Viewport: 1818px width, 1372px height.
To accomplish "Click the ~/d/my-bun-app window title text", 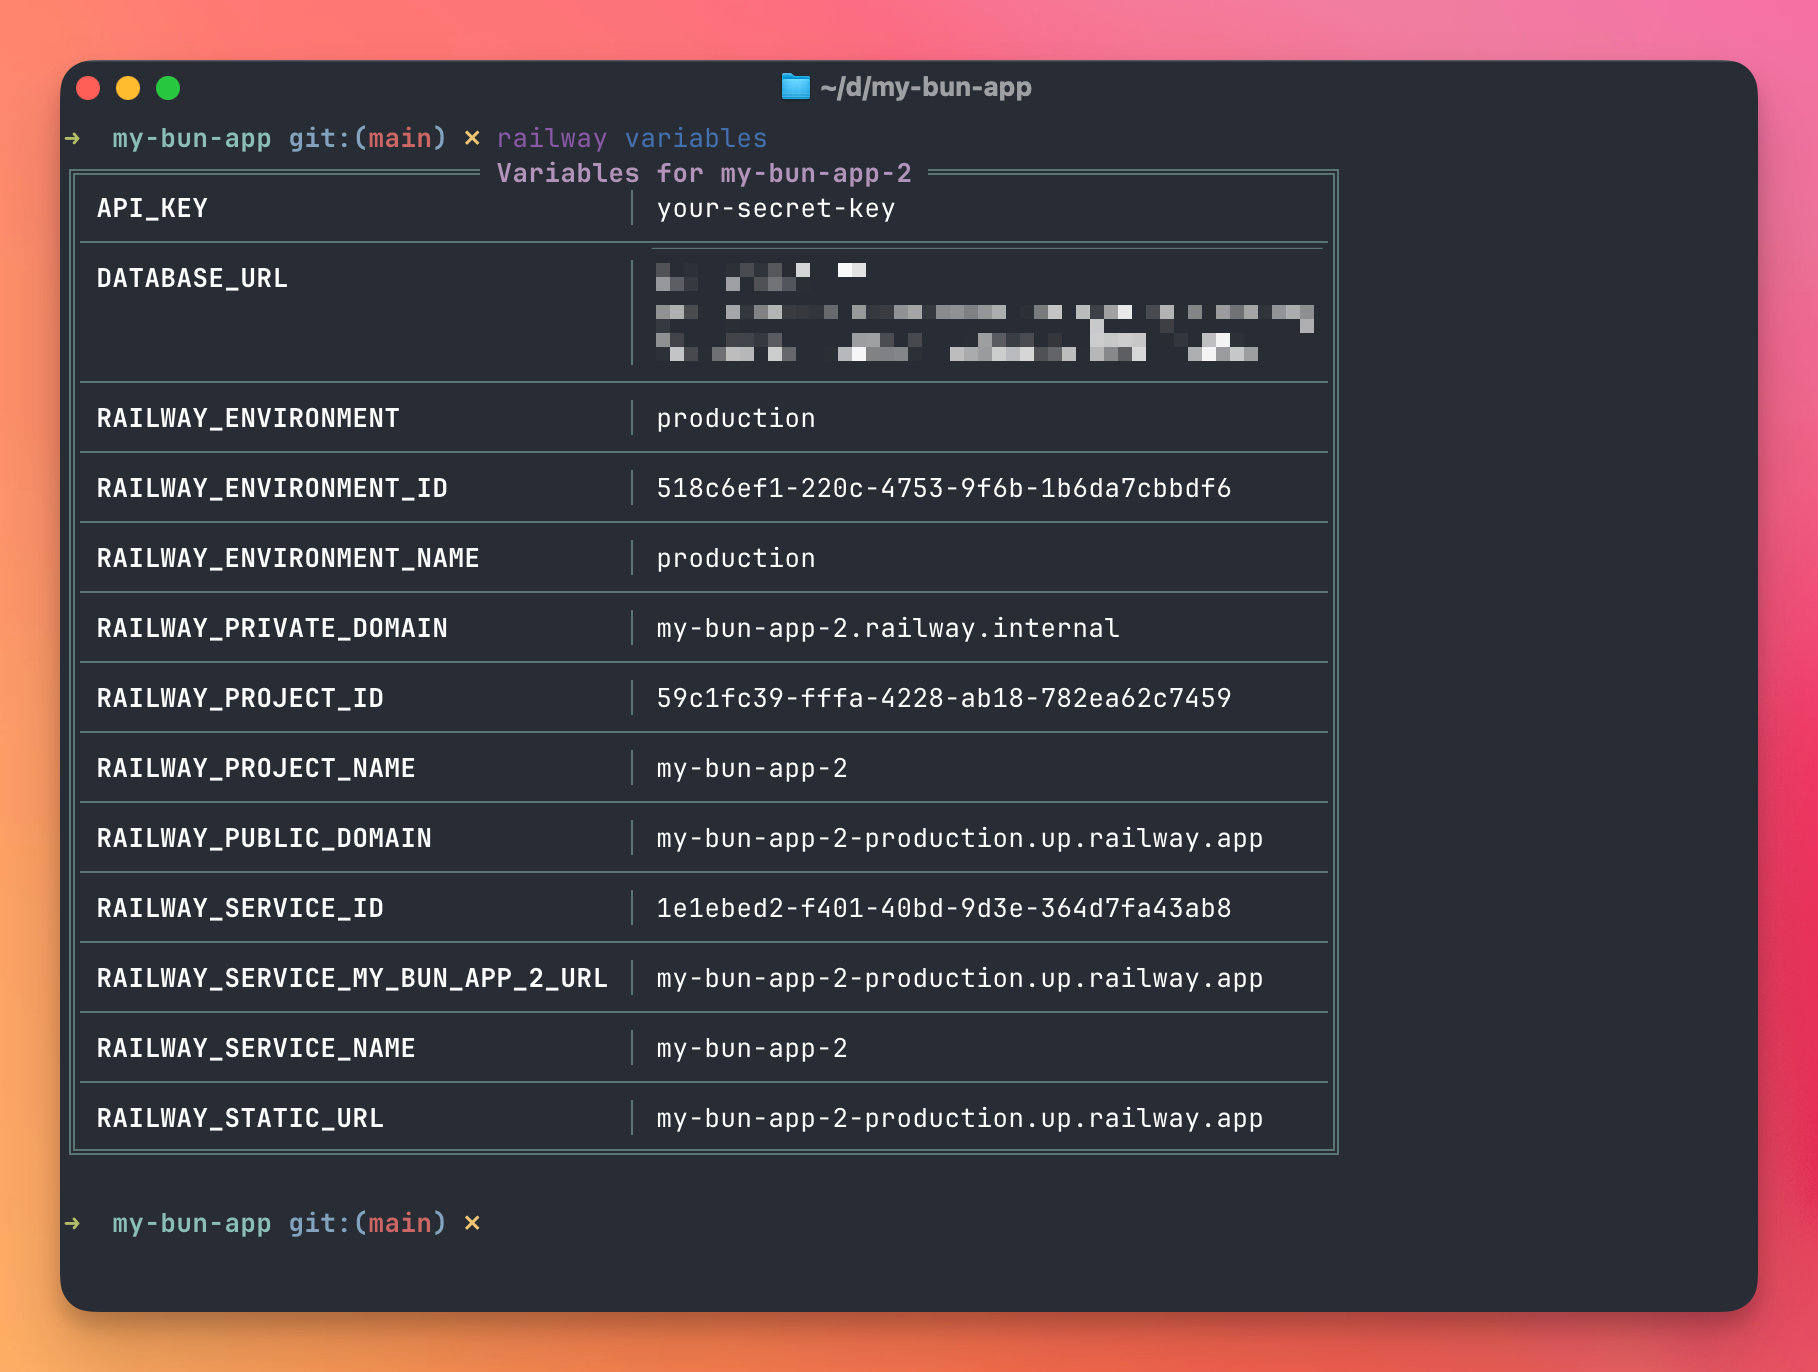I will point(925,87).
